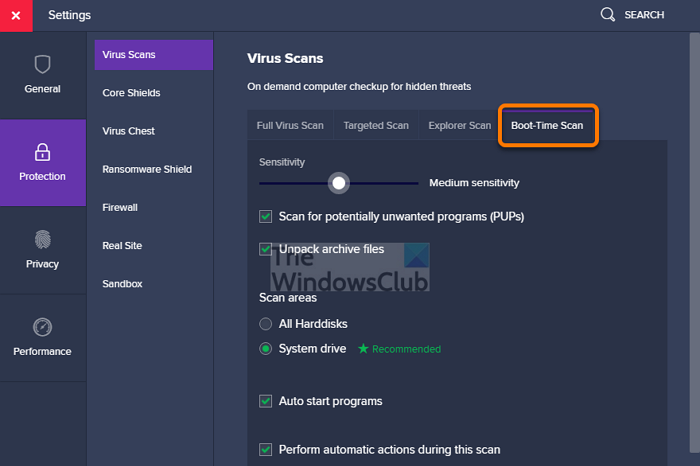This screenshot has height=466, width=700.
Task: Select the System drive radio button
Action: (x=266, y=349)
